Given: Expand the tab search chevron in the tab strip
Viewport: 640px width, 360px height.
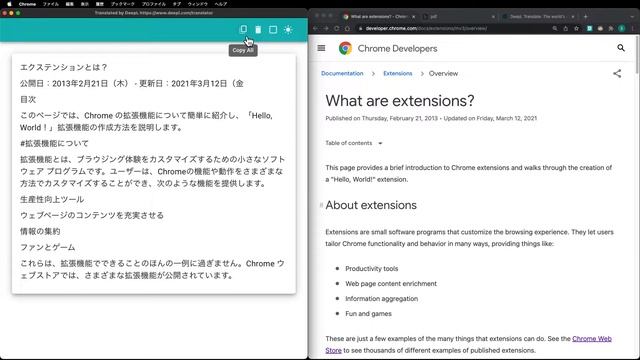Looking at the screenshot, I should coord(632,17).
